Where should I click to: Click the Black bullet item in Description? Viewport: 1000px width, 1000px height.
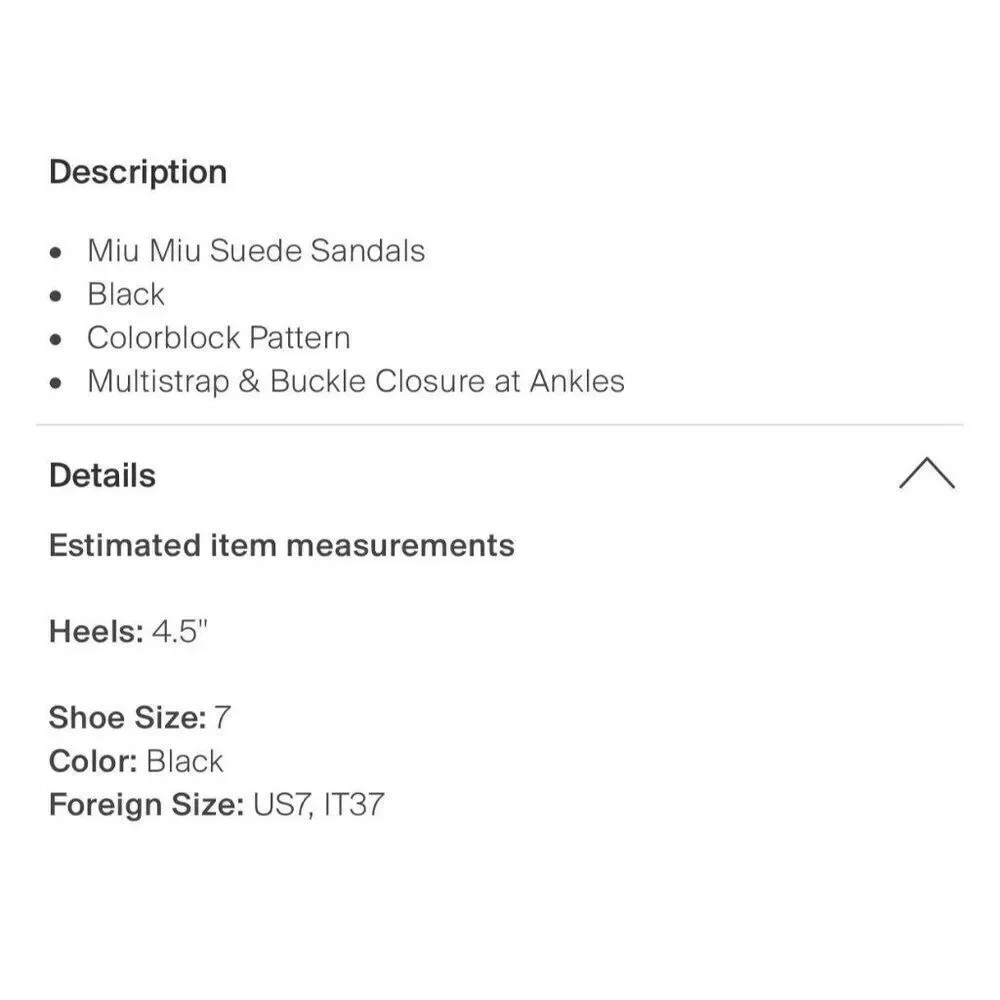[126, 295]
